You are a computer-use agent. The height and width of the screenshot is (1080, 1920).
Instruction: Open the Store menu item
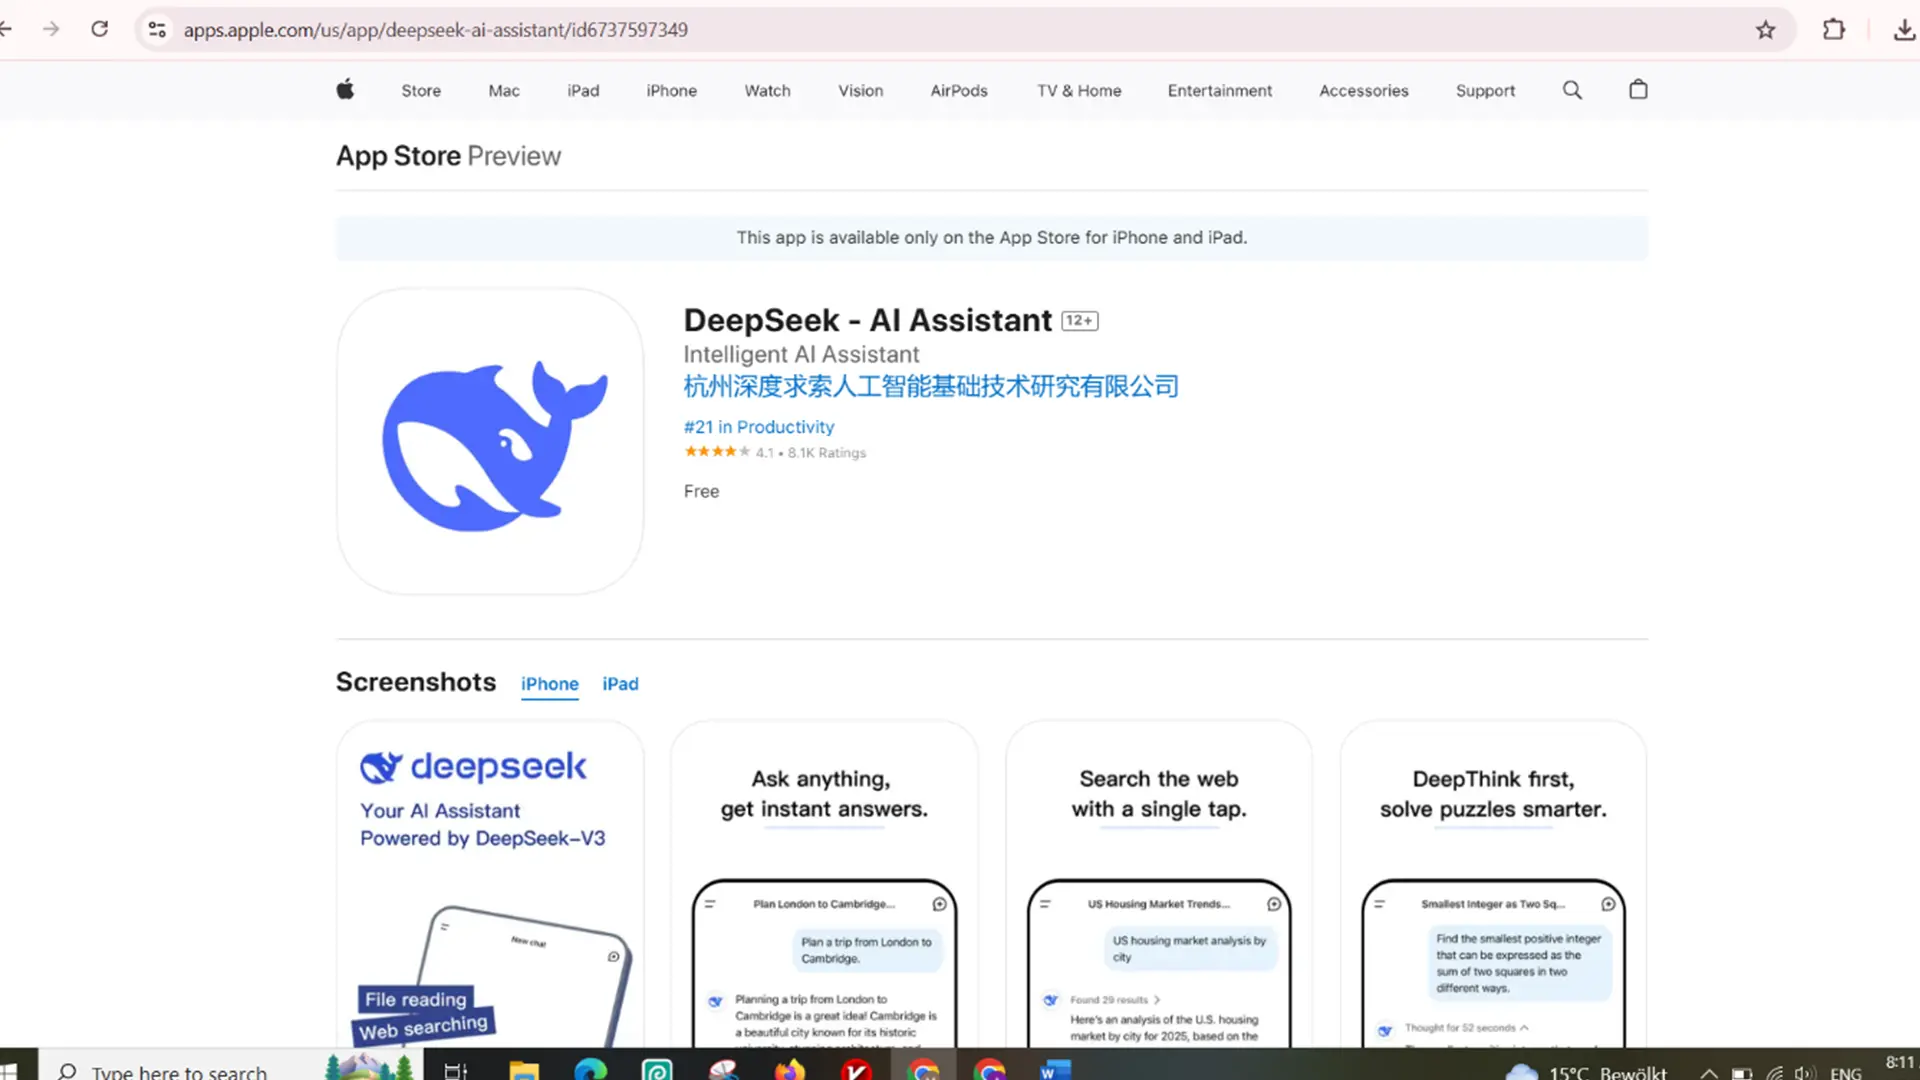click(421, 90)
